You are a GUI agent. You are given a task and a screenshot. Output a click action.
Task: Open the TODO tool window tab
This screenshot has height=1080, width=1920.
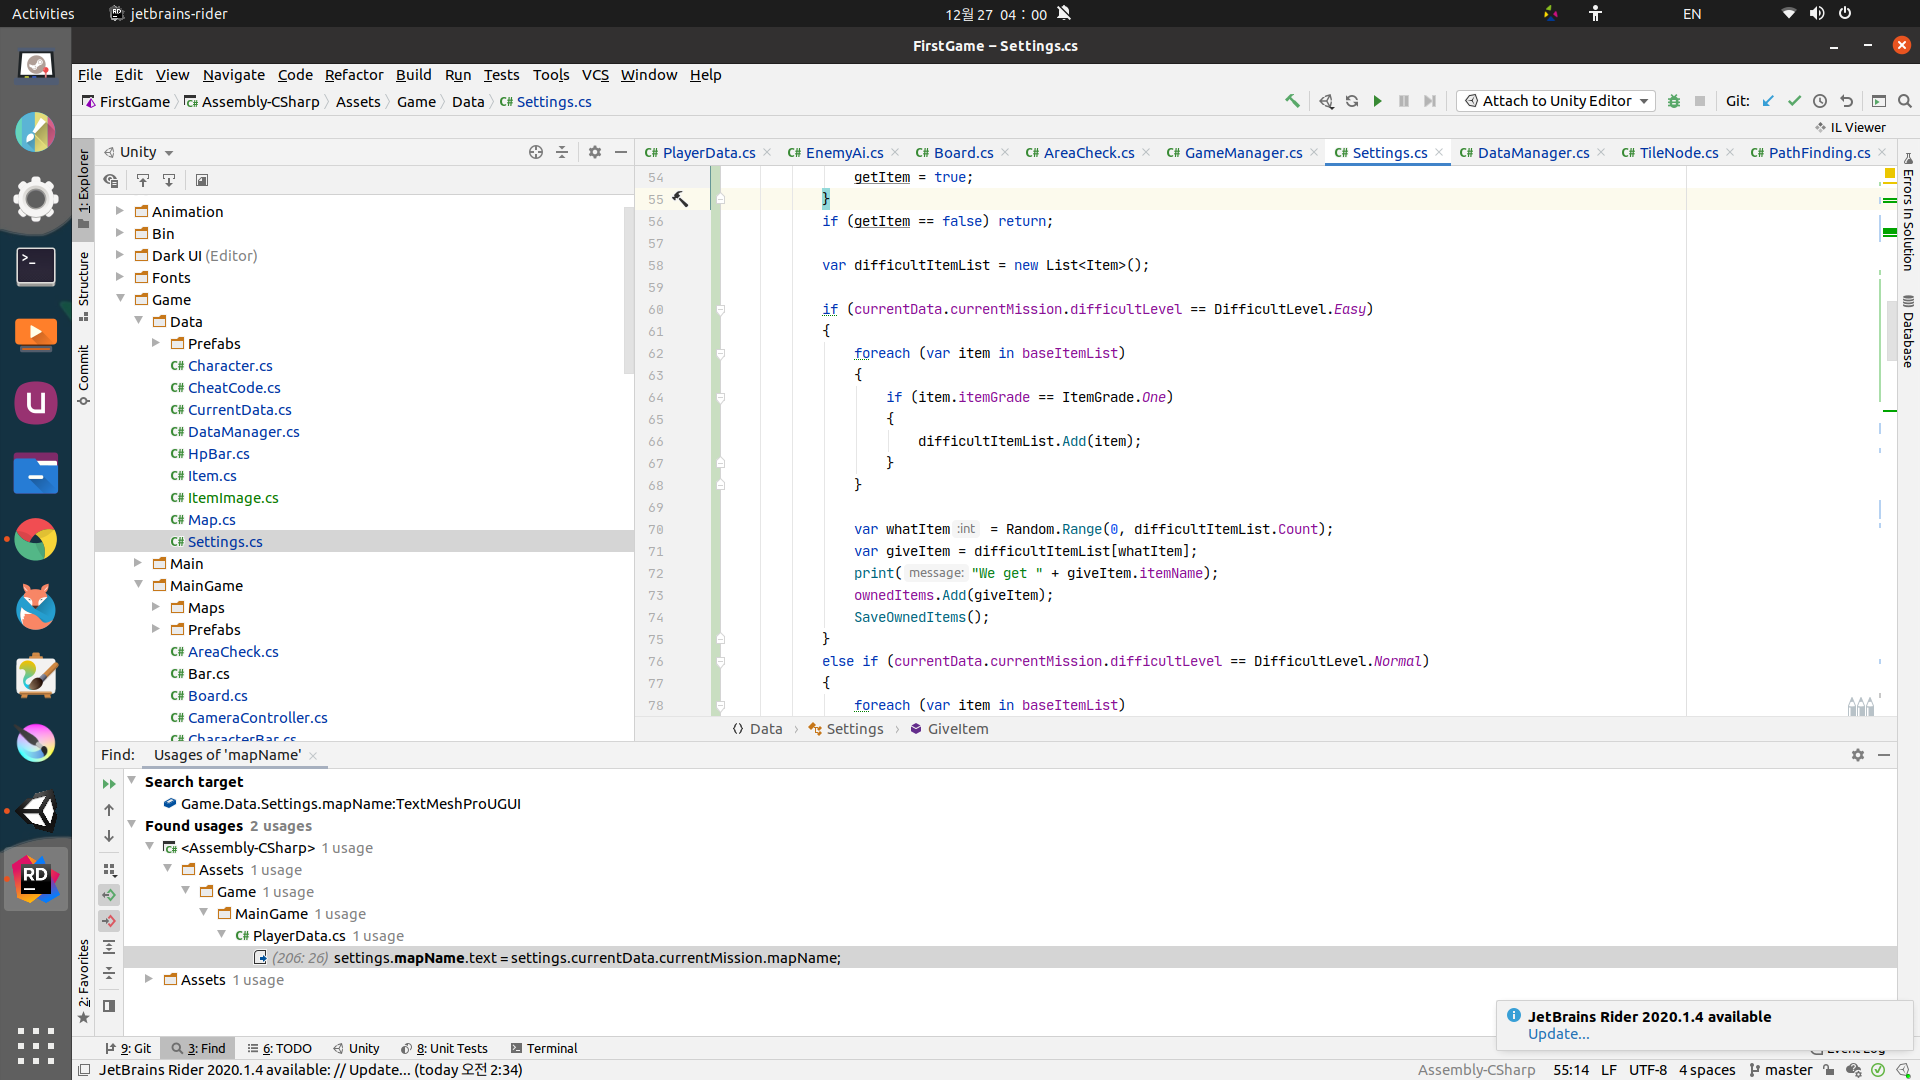[280, 1048]
